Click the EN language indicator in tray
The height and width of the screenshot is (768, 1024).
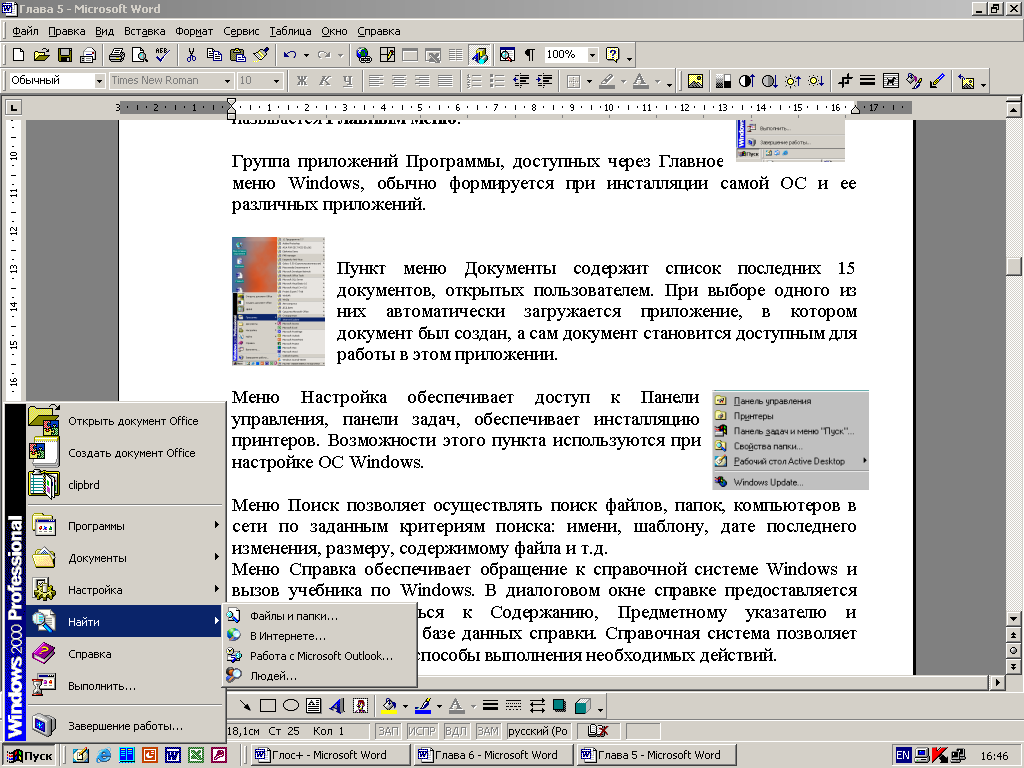903,756
